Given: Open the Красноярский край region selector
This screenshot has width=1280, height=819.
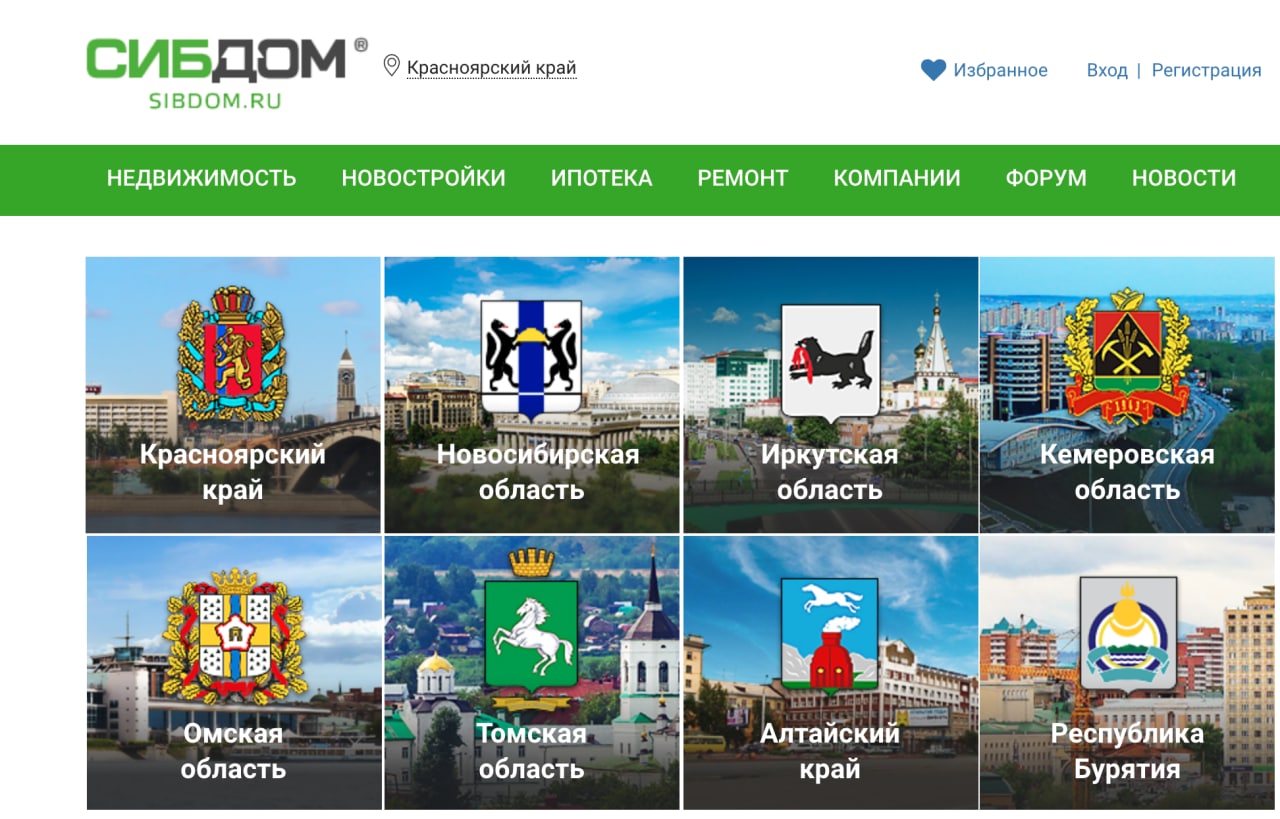Looking at the screenshot, I should (491, 68).
